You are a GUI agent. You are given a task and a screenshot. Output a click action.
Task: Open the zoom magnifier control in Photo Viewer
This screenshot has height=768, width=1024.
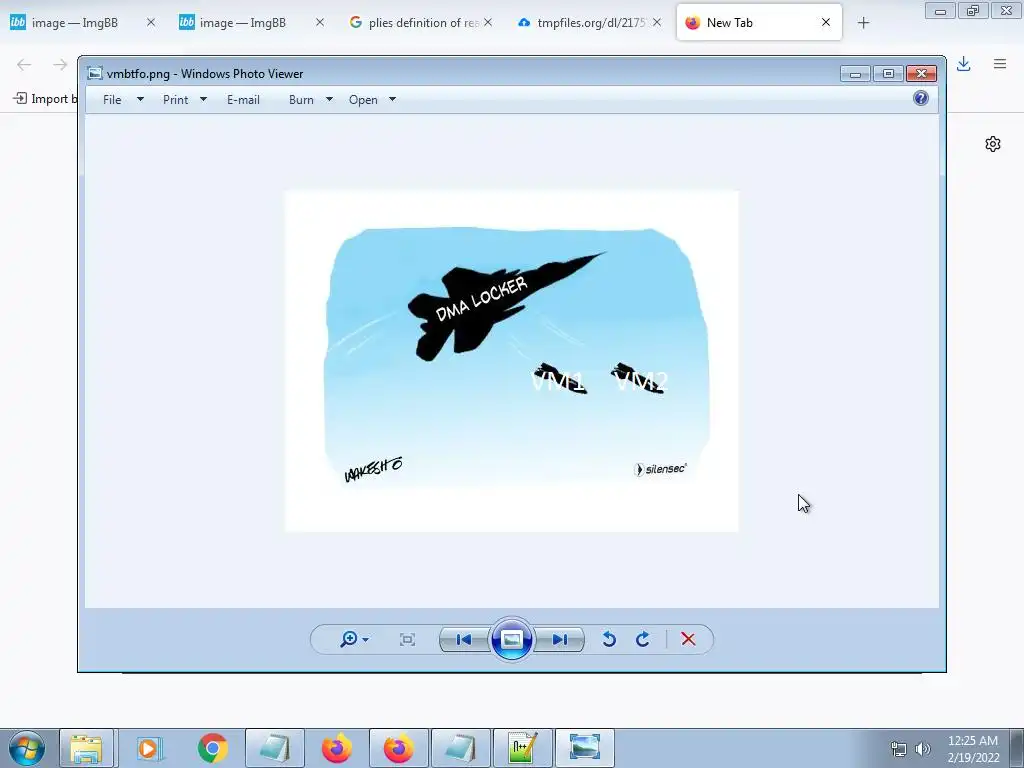[x=348, y=639]
